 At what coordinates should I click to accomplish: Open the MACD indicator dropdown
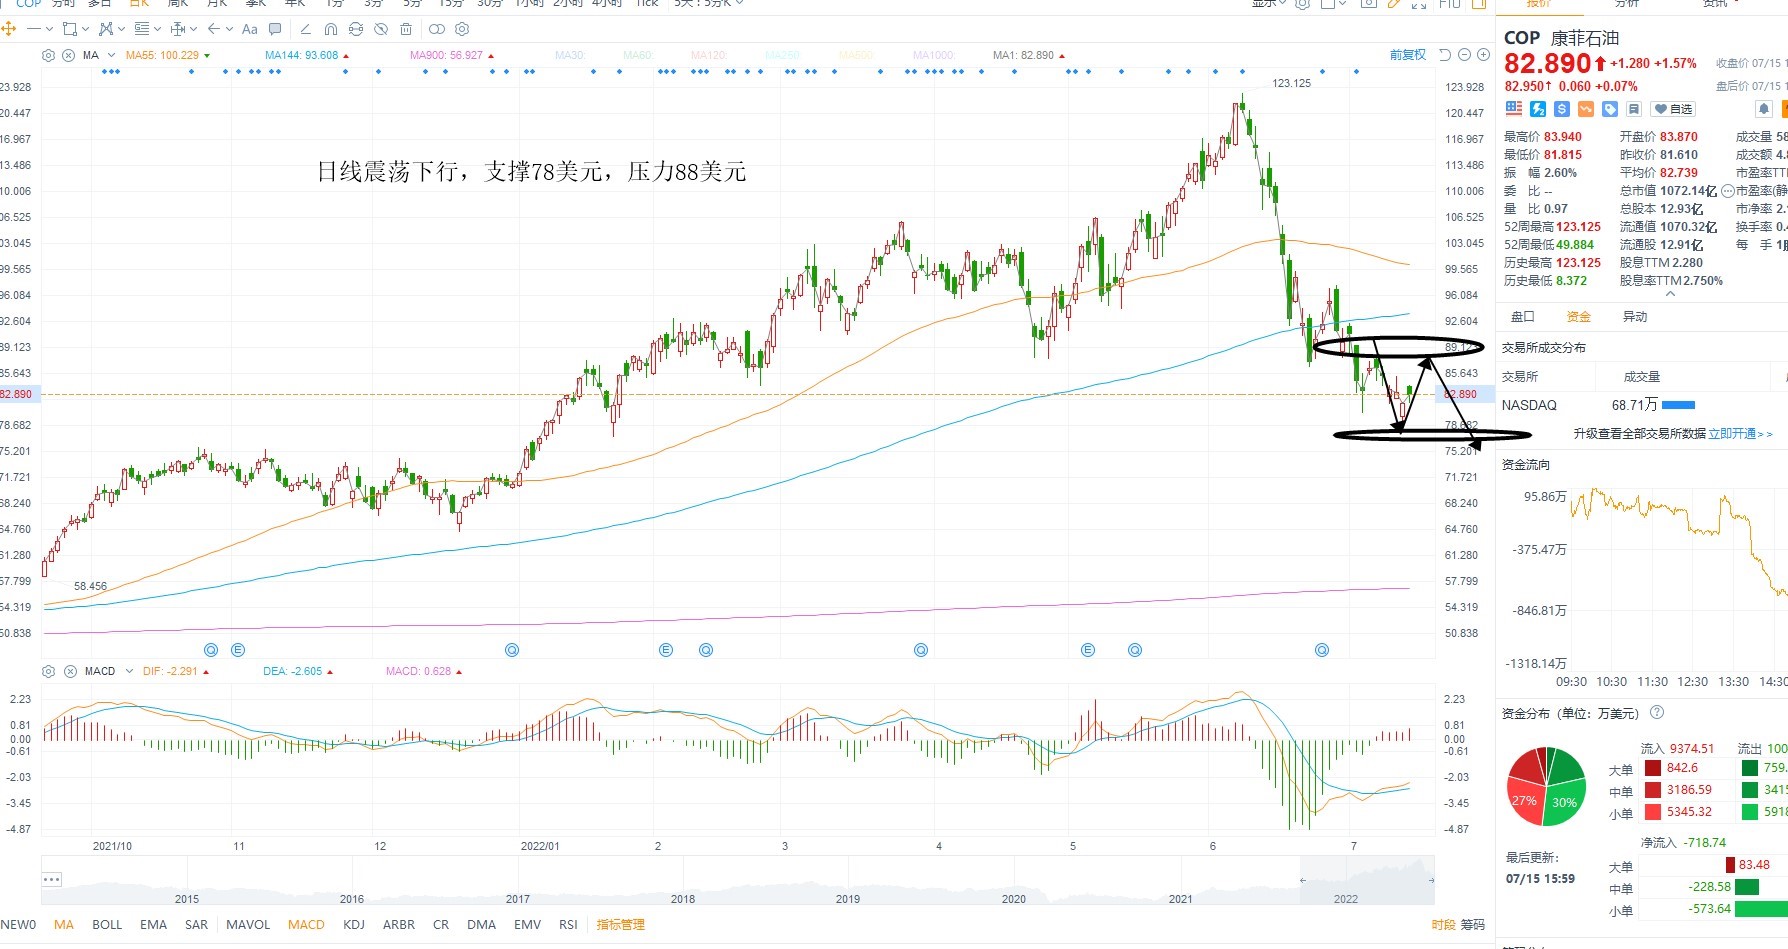point(129,671)
